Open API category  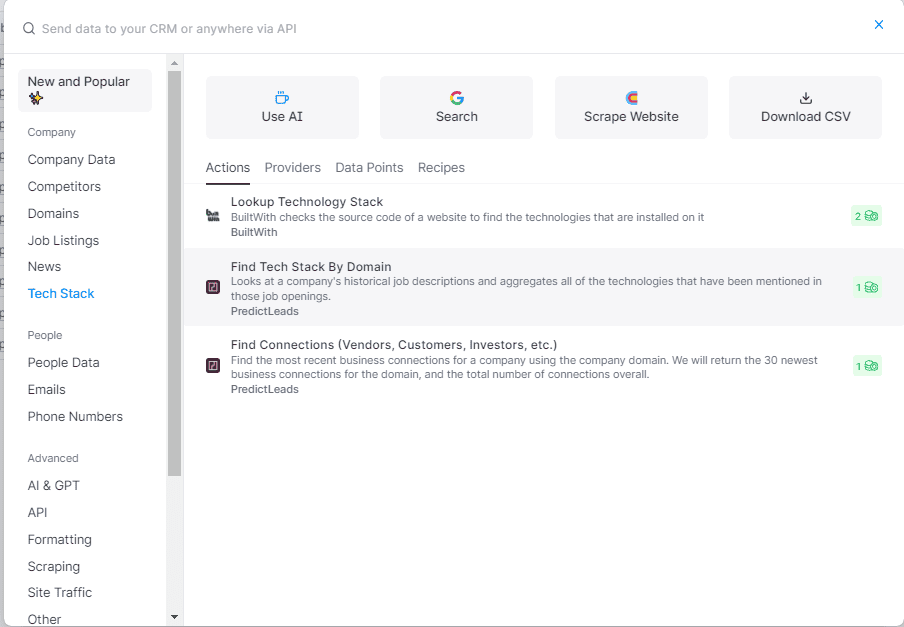tap(37, 513)
